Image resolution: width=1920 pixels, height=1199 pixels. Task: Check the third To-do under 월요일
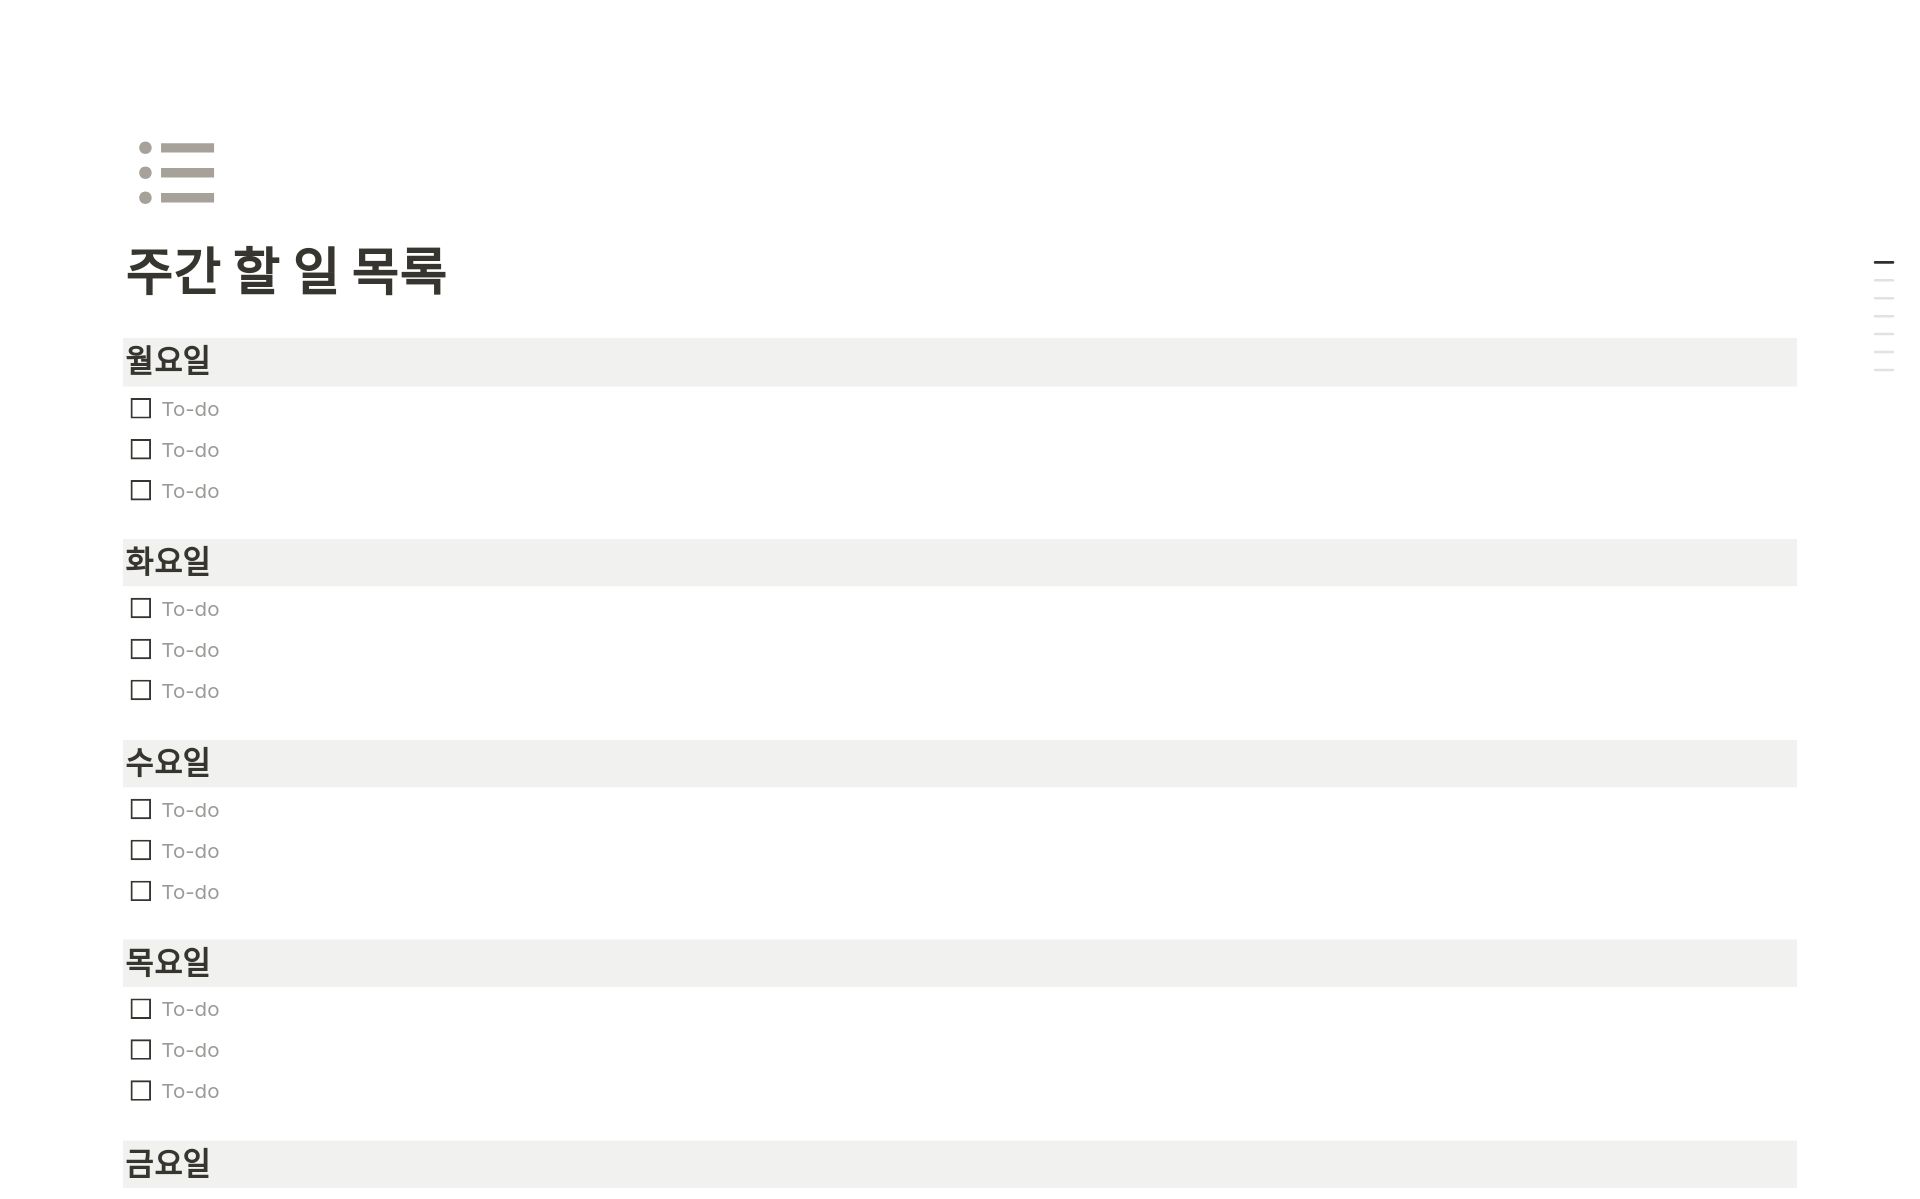click(x=140, y=489)
